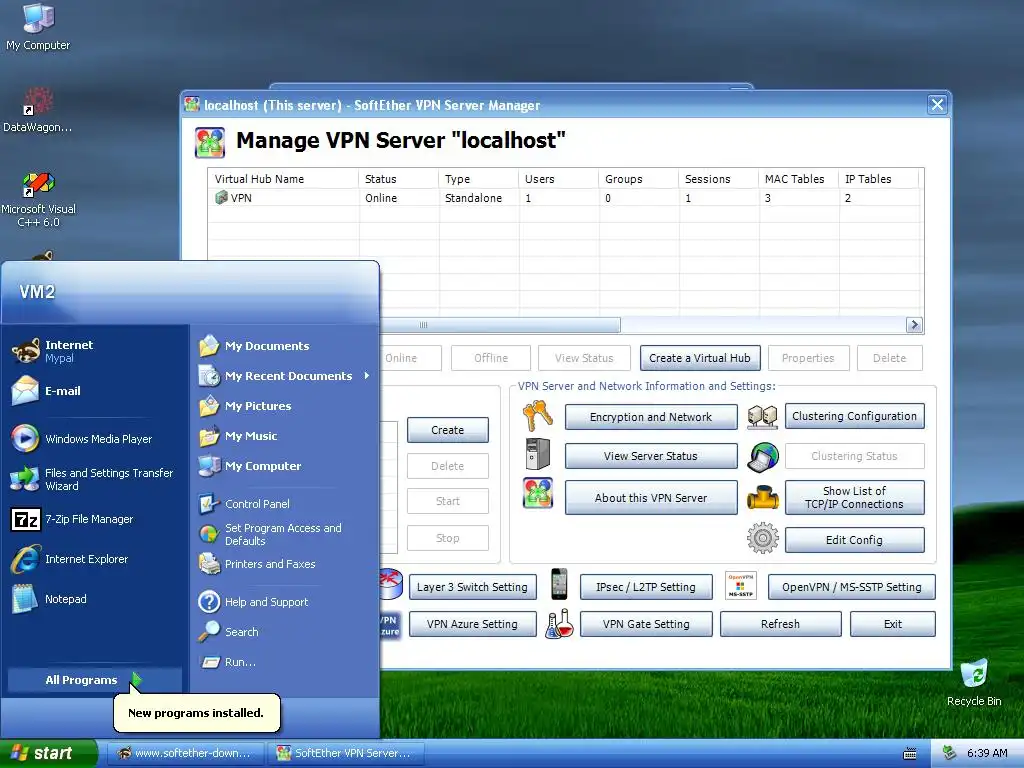The width and height of the screenshot is (1024, 768).
Task: Select the VPN hub row name
Action: pos(241,197)
